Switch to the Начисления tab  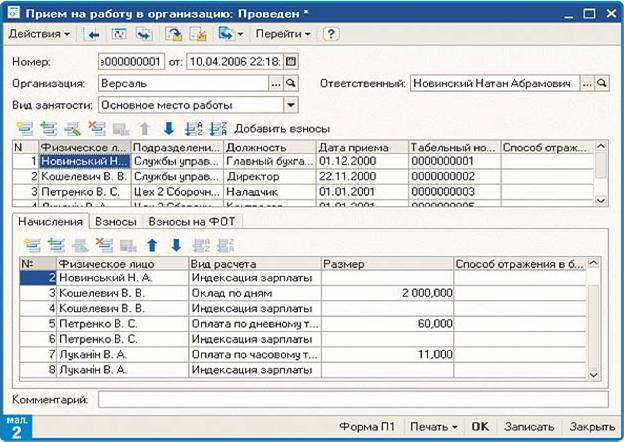51,222
